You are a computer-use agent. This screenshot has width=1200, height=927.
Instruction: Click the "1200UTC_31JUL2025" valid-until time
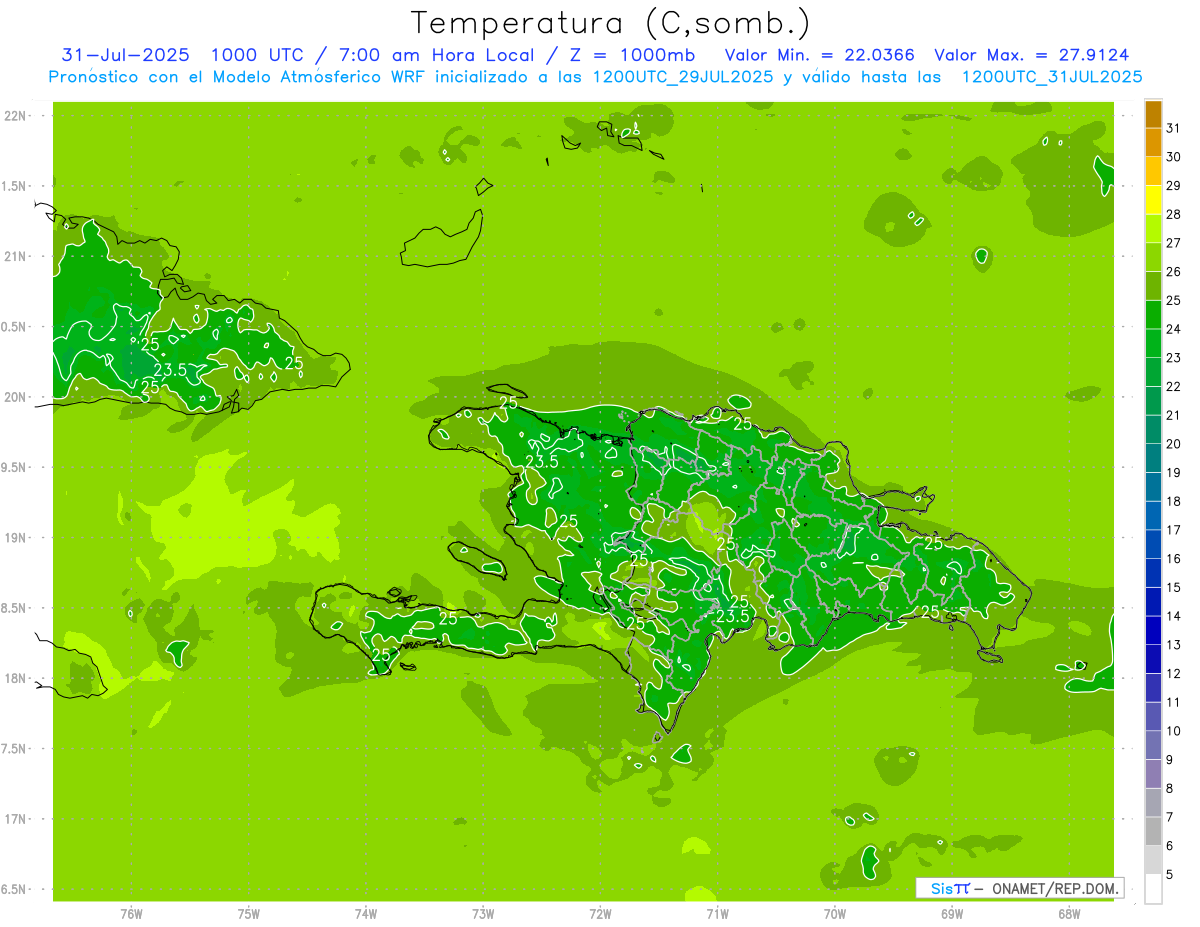(1052, 77)
